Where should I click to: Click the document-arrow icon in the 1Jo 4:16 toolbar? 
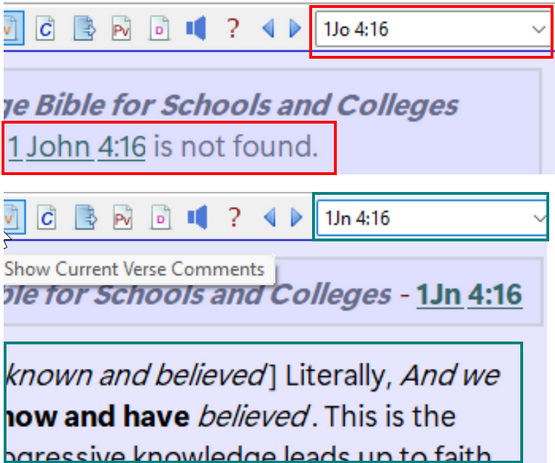pyautogui.click(x=84, y=28)
